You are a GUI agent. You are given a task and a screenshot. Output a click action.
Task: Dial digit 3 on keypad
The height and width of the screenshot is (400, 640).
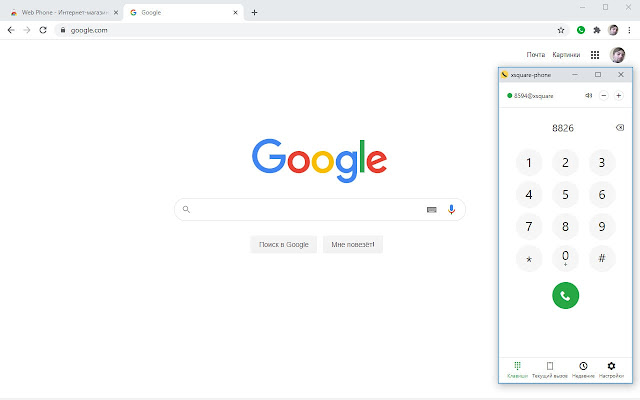coord(602,163)
